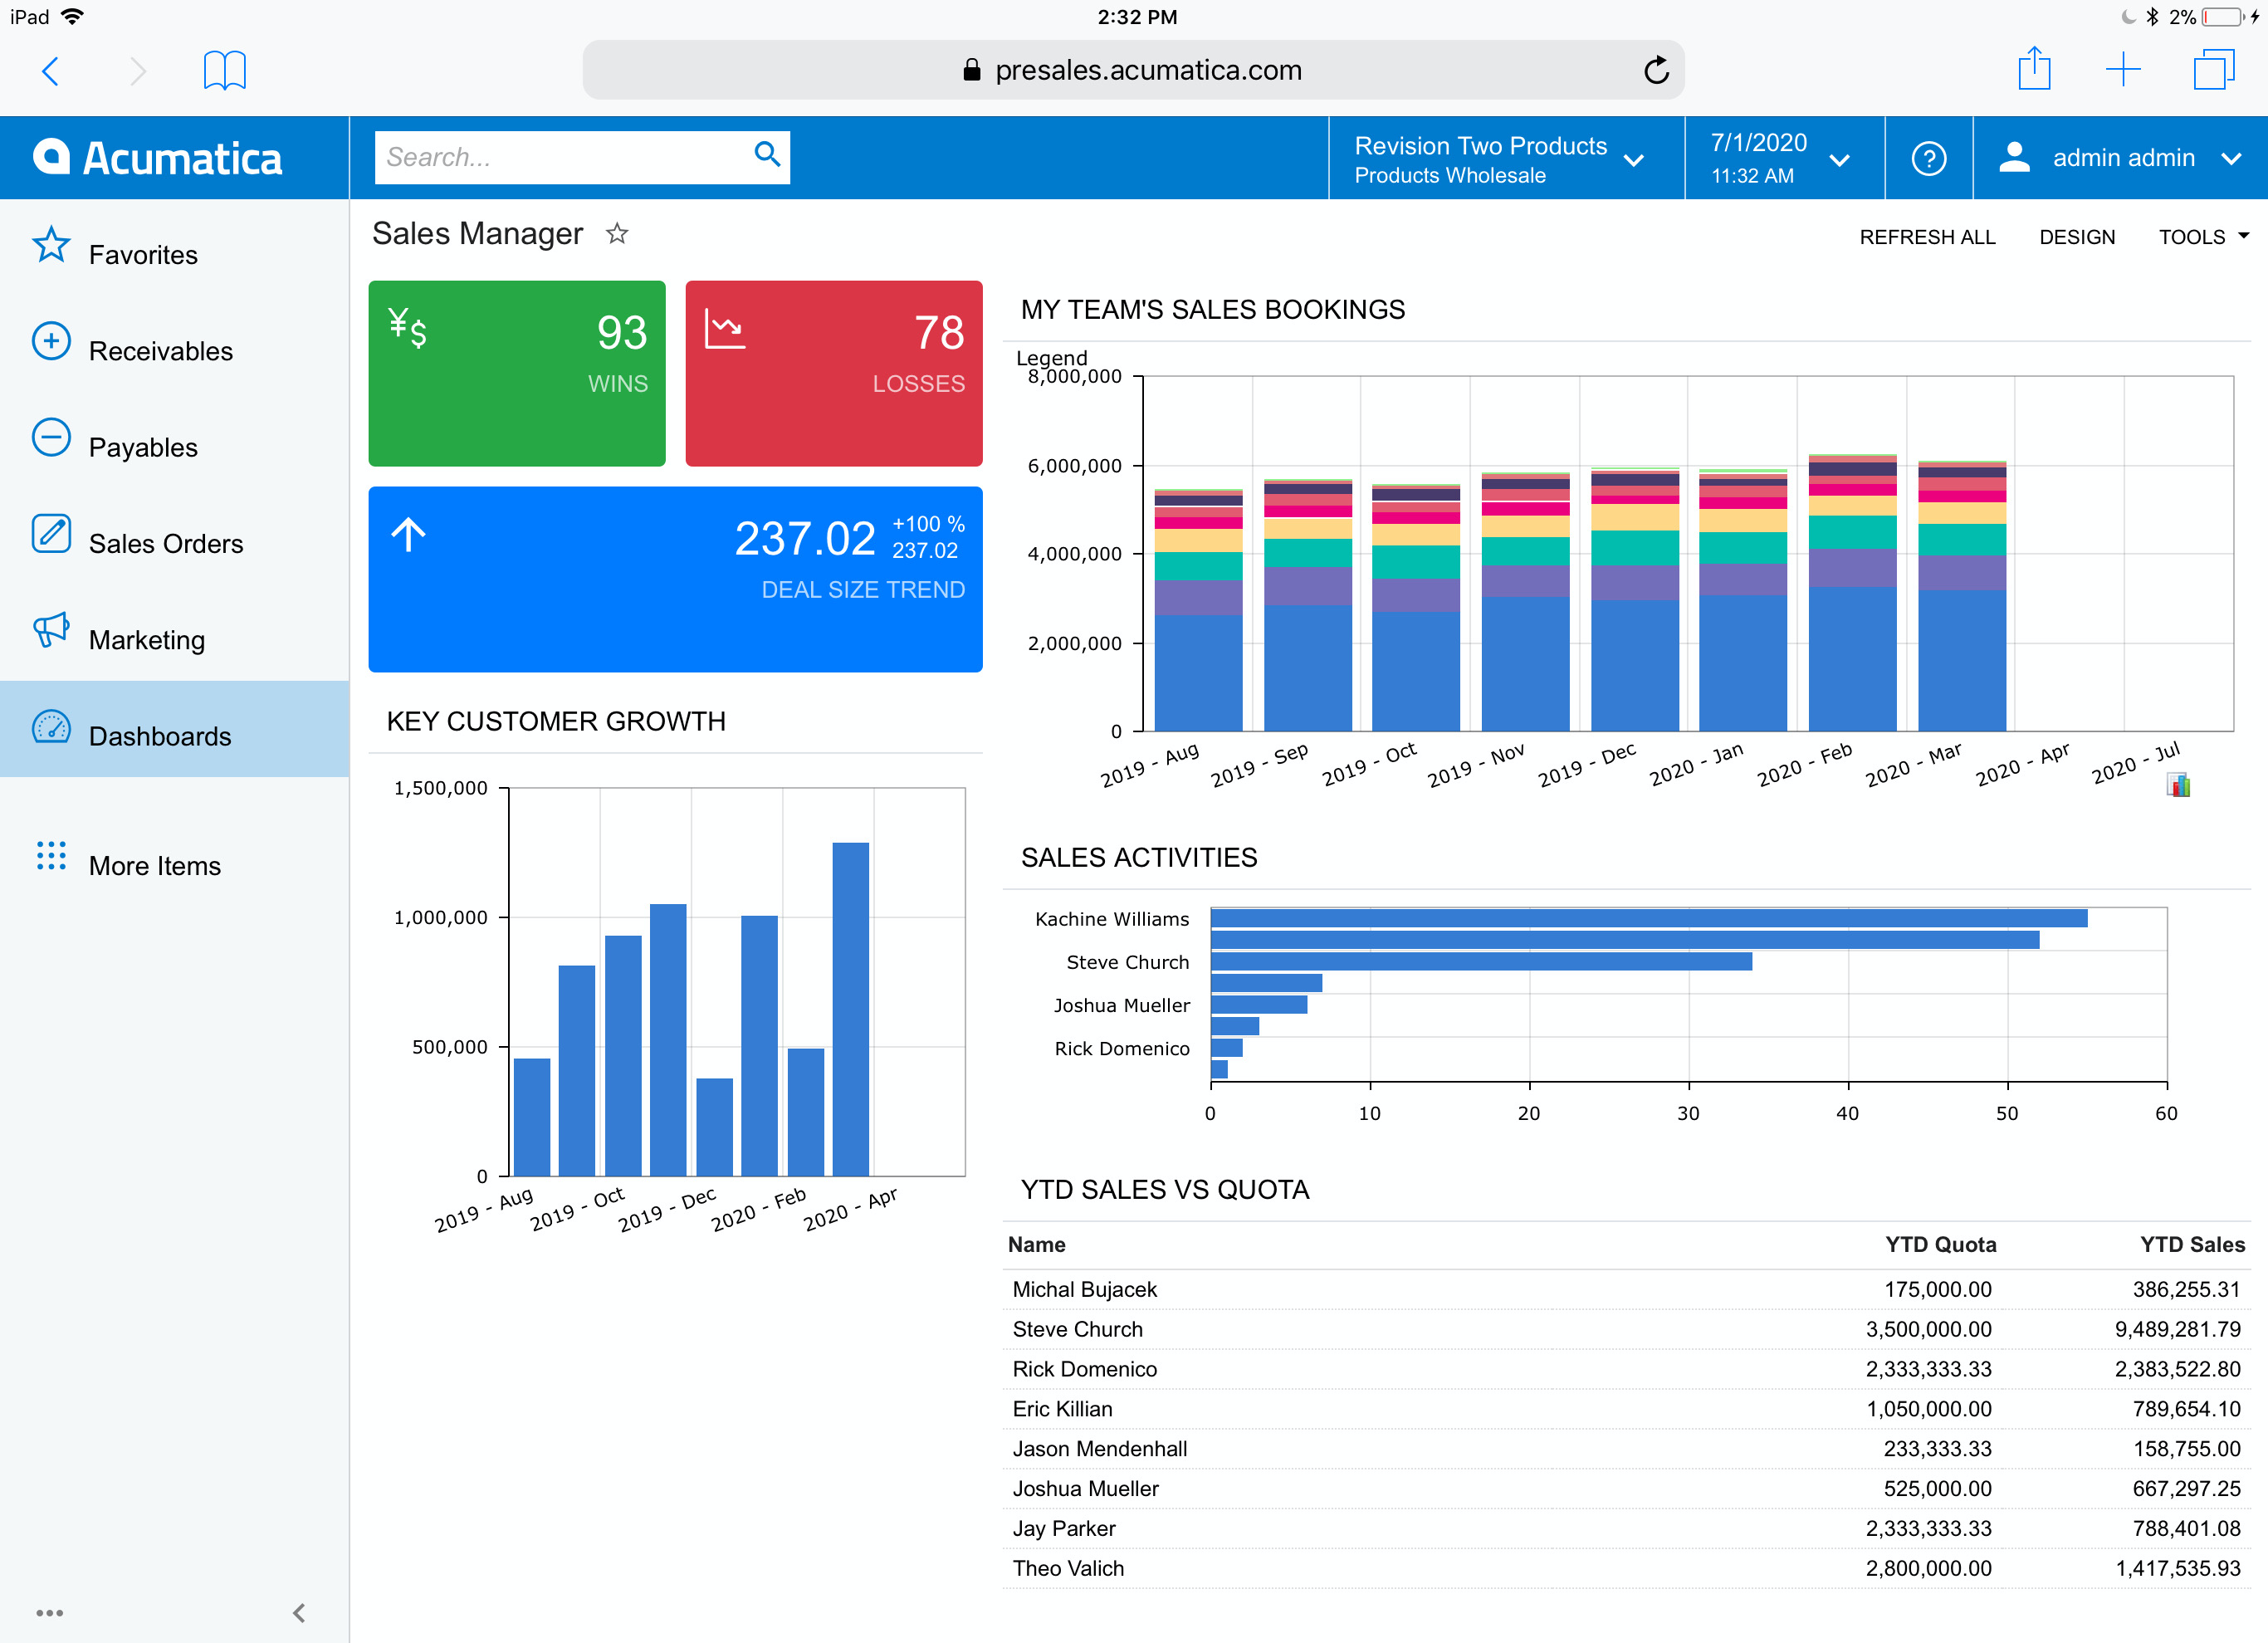Viewport: 2268px width, 1643px height.
Task: Click the help question mark icon
Action: point(1928,158)
